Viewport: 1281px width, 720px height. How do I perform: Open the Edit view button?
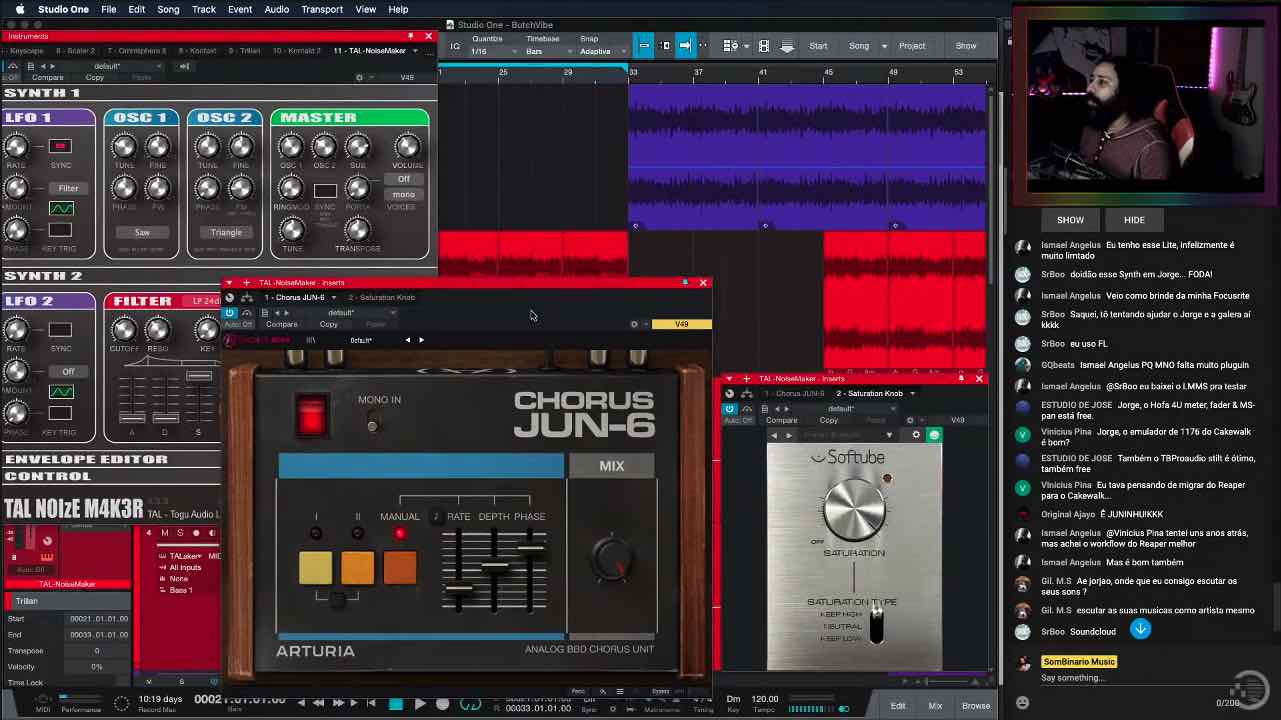click(x=898, y=706)
